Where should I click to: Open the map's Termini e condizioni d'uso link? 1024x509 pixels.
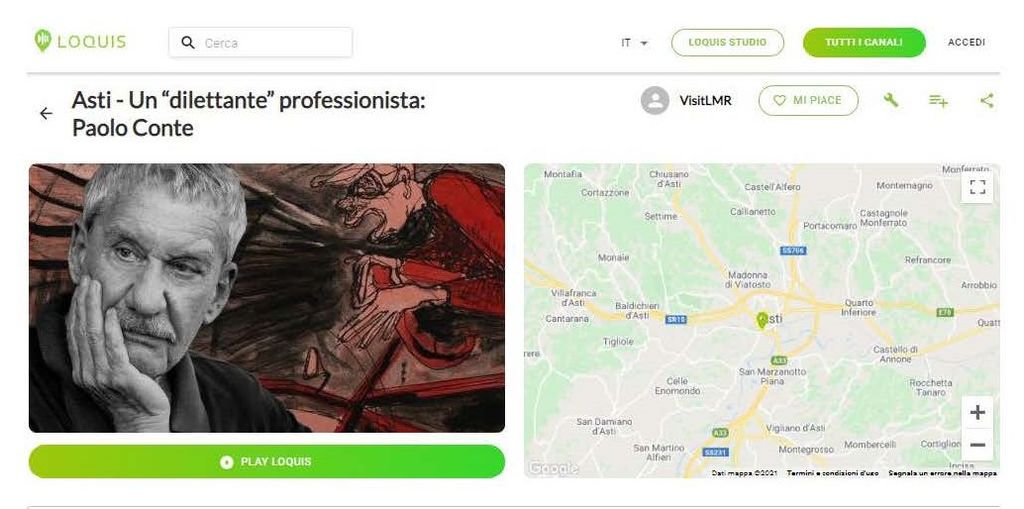(x=833, y=472)
